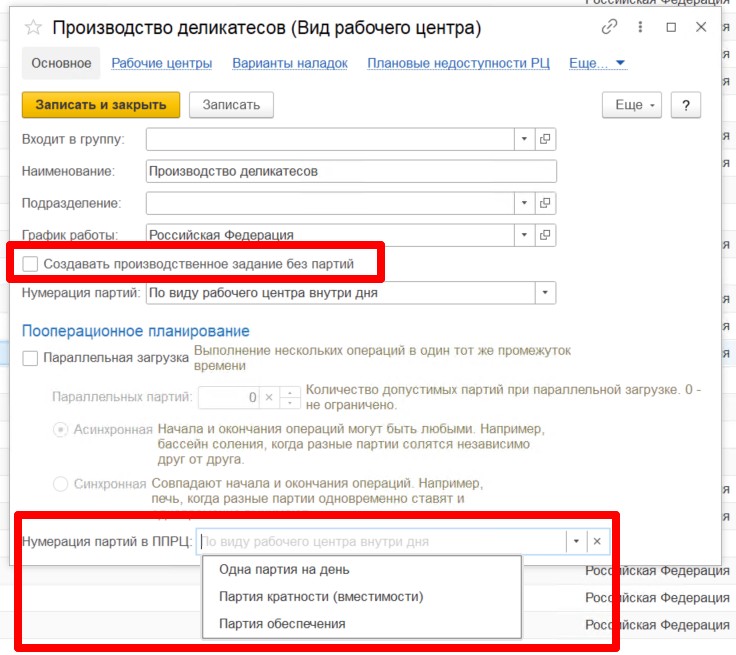Click into the Наименование text field
The image size is (736, 655).
350,171
